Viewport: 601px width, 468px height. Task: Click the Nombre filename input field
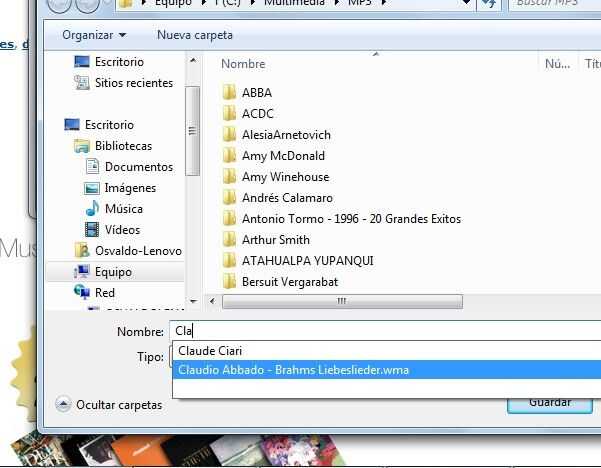(x=385, y=330)
